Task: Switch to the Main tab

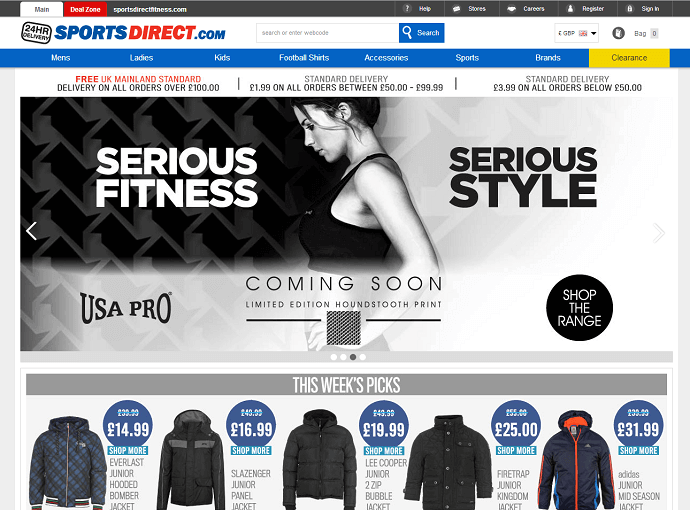Action: (42, 9)
